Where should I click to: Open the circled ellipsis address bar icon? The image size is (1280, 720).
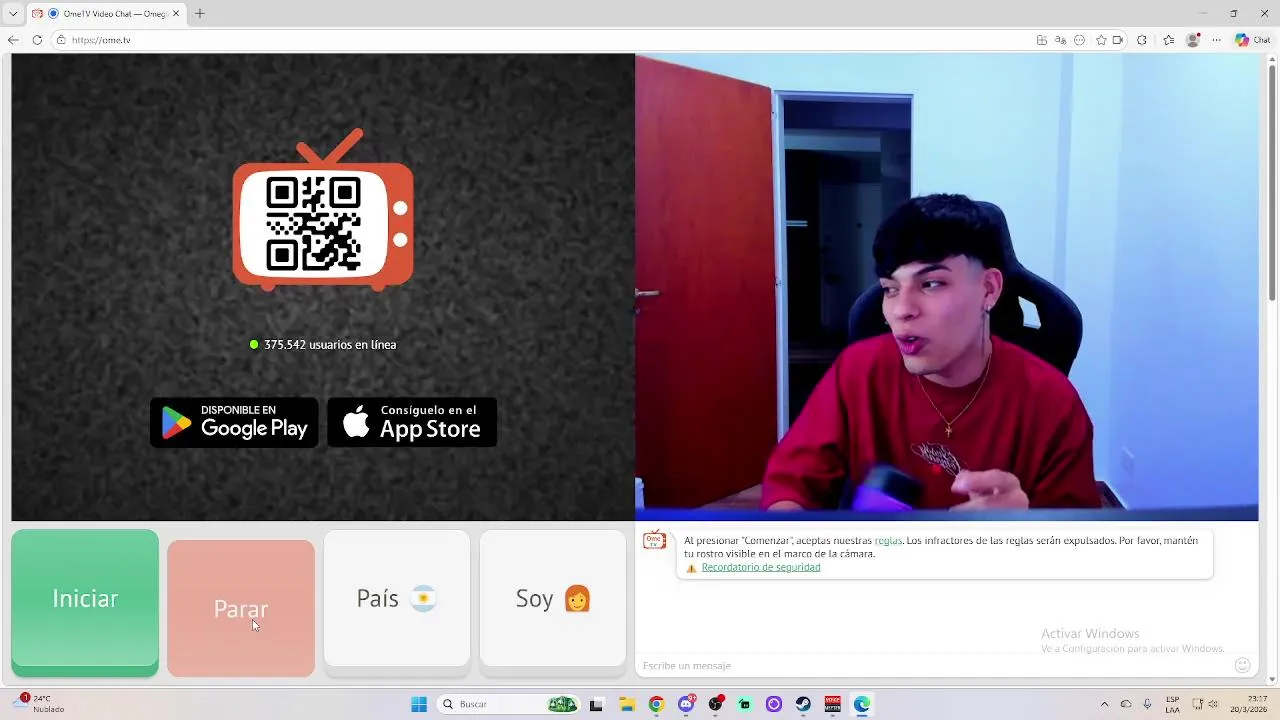tap(1080, 40)
